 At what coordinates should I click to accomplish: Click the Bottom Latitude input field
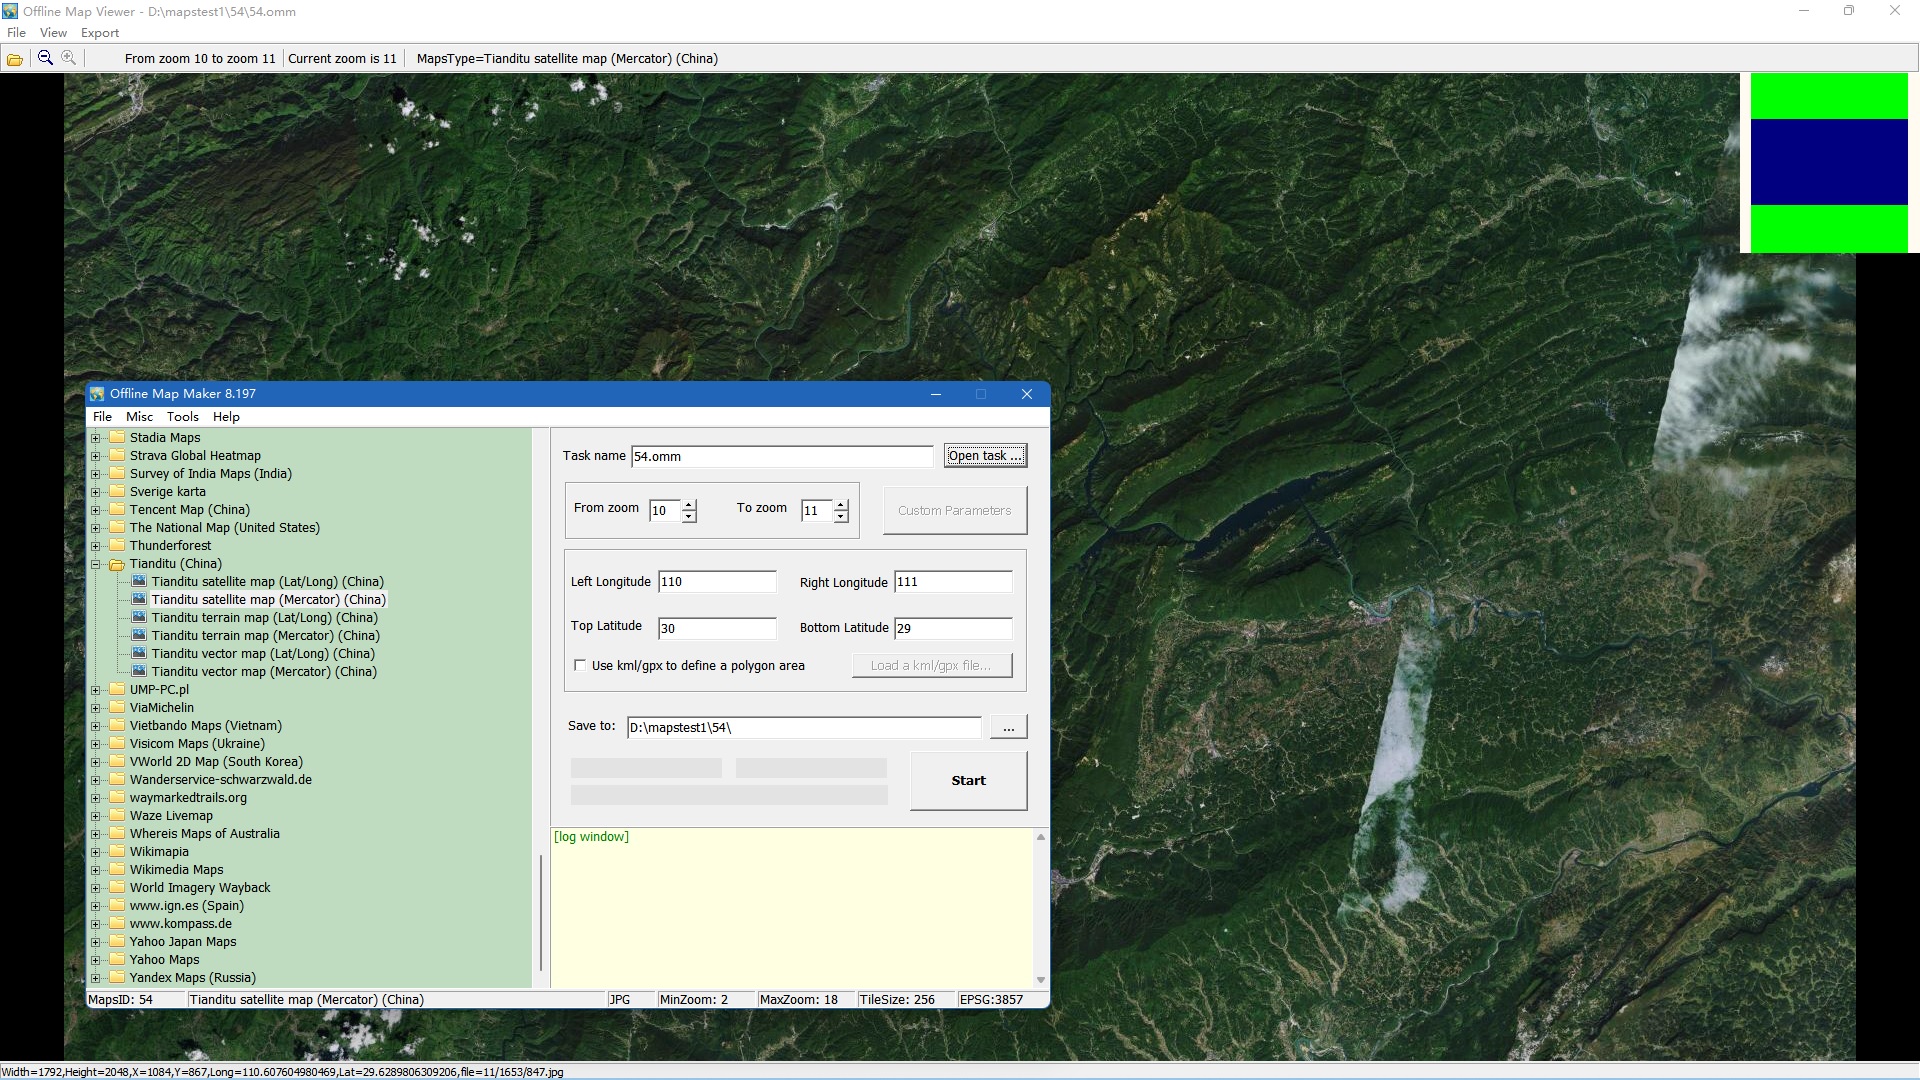[953, 628]
